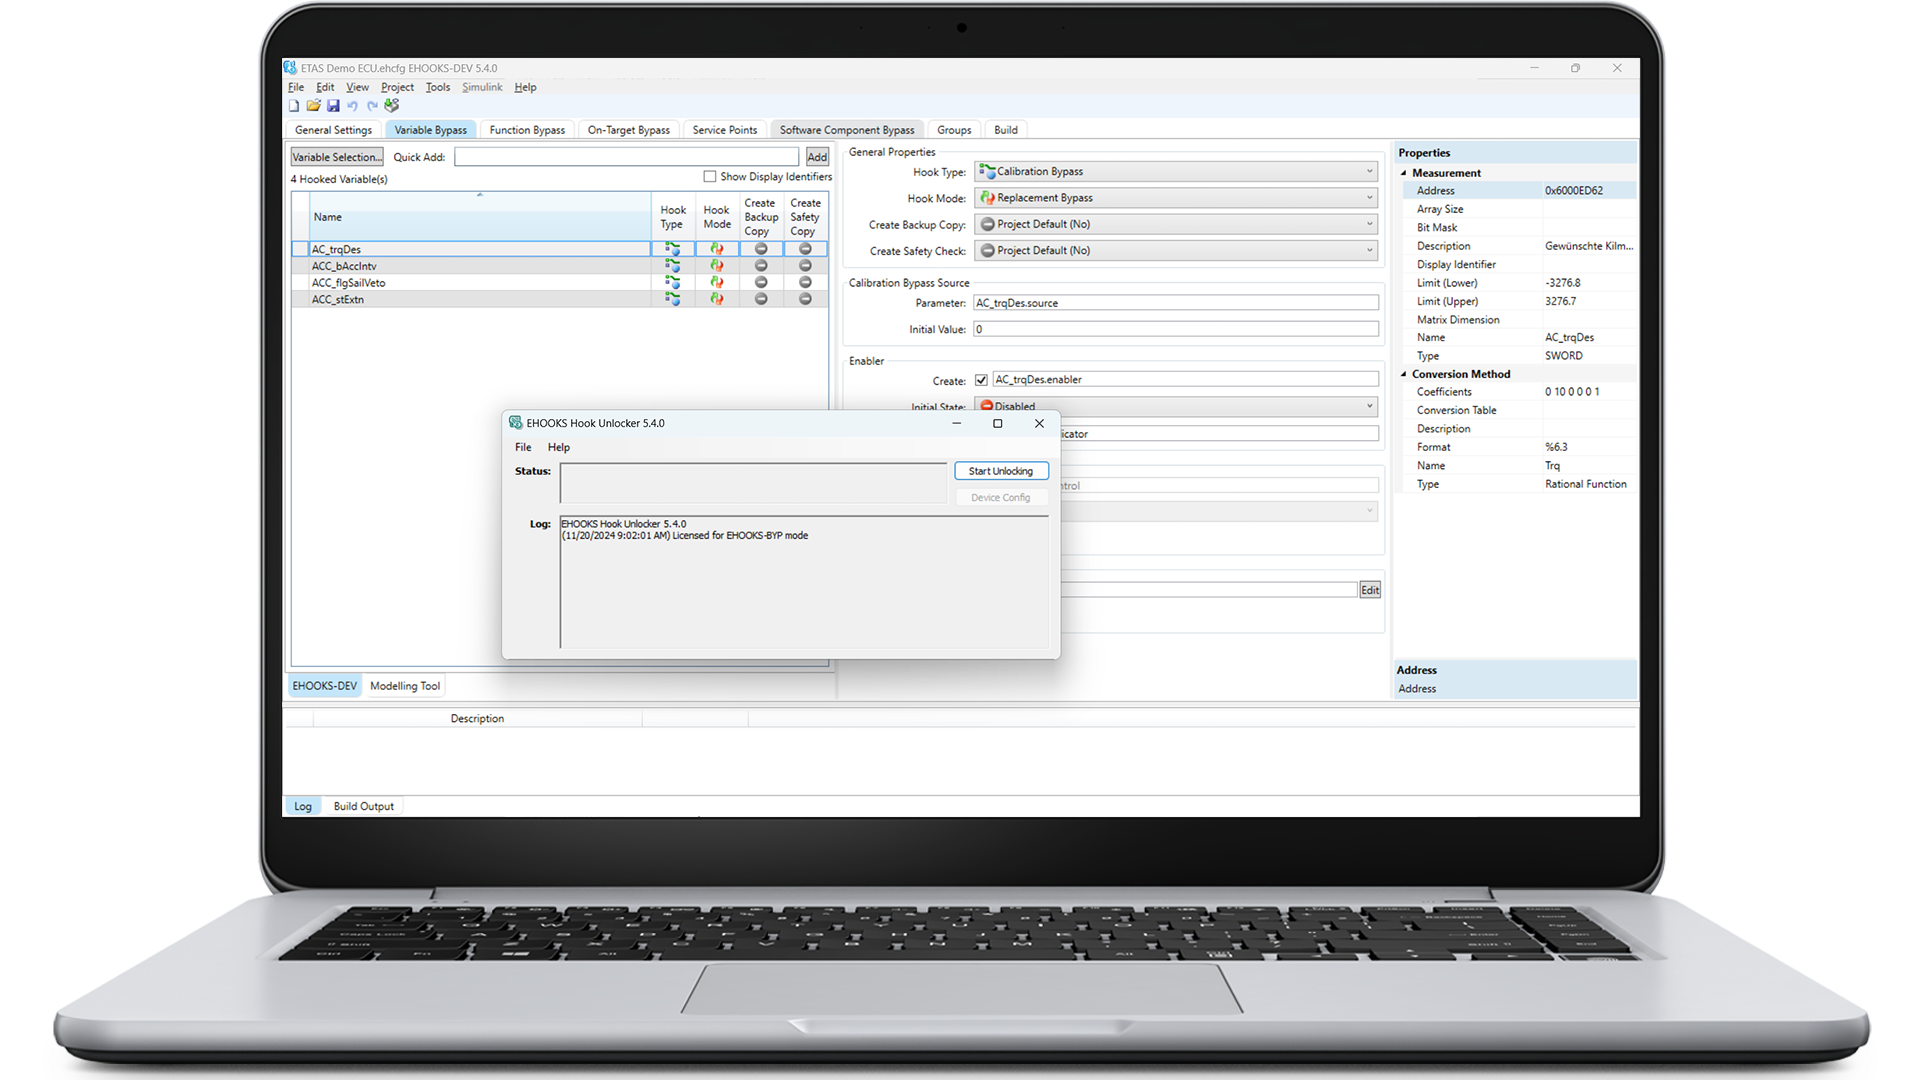
Task: Select the ACC_flgSailVeto variable row
Action: click(x=560, y=283)
